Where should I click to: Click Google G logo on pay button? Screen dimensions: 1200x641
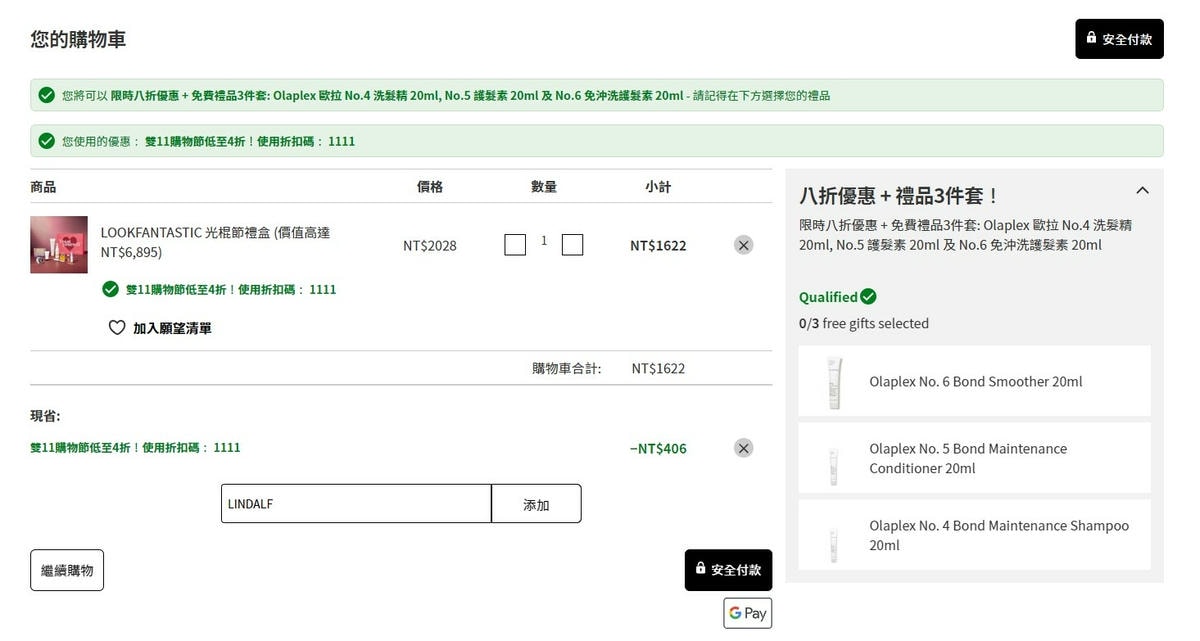coord(735,613)
